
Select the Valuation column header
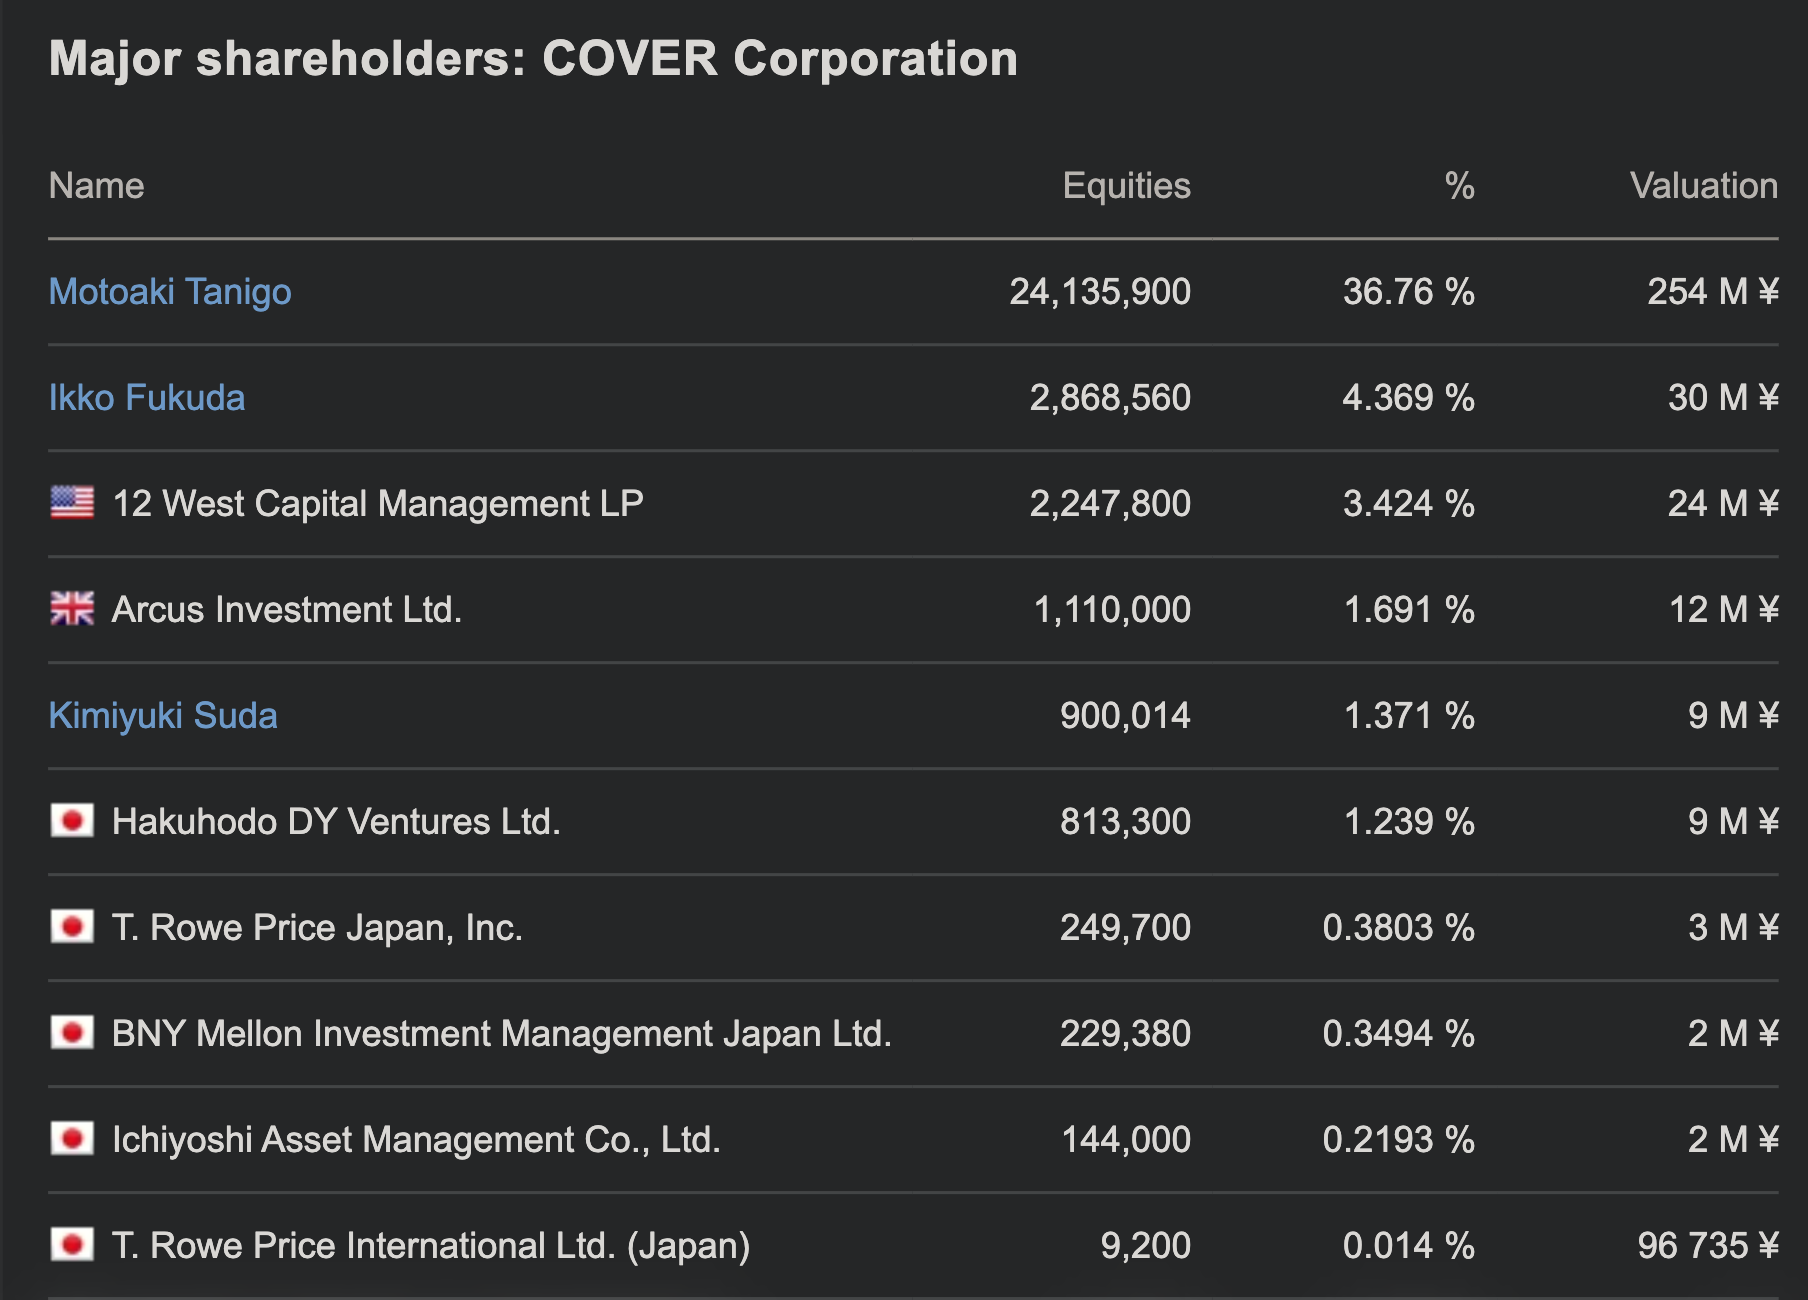(1704, 186)
